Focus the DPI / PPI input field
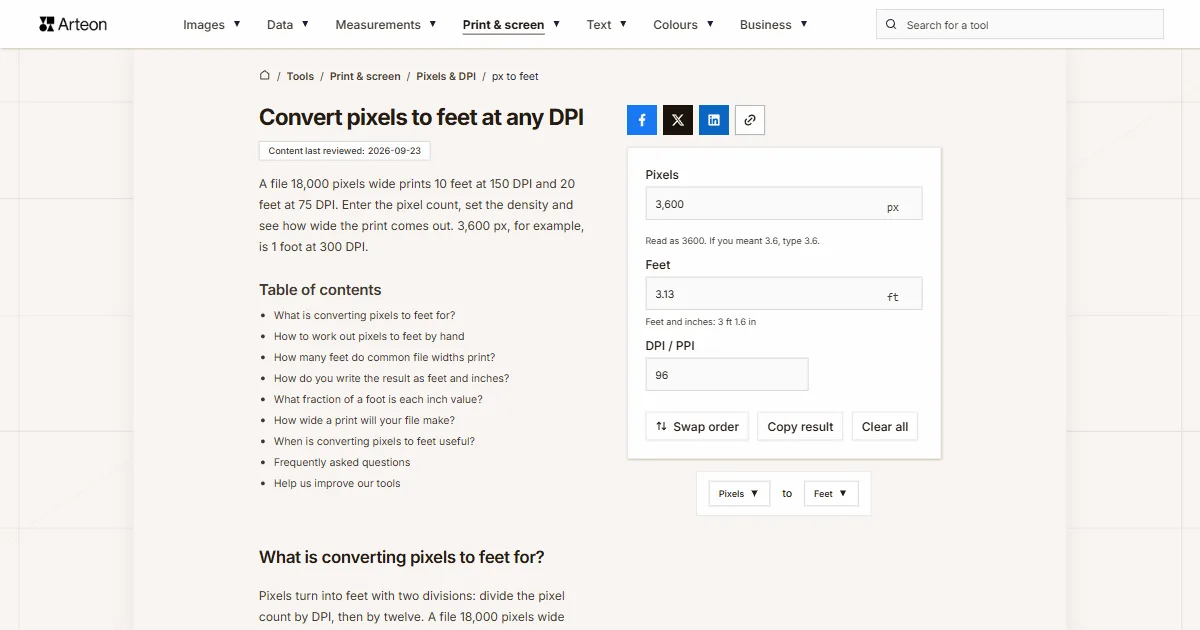This screenshot has height=630, width=1200. pos(727,375)
